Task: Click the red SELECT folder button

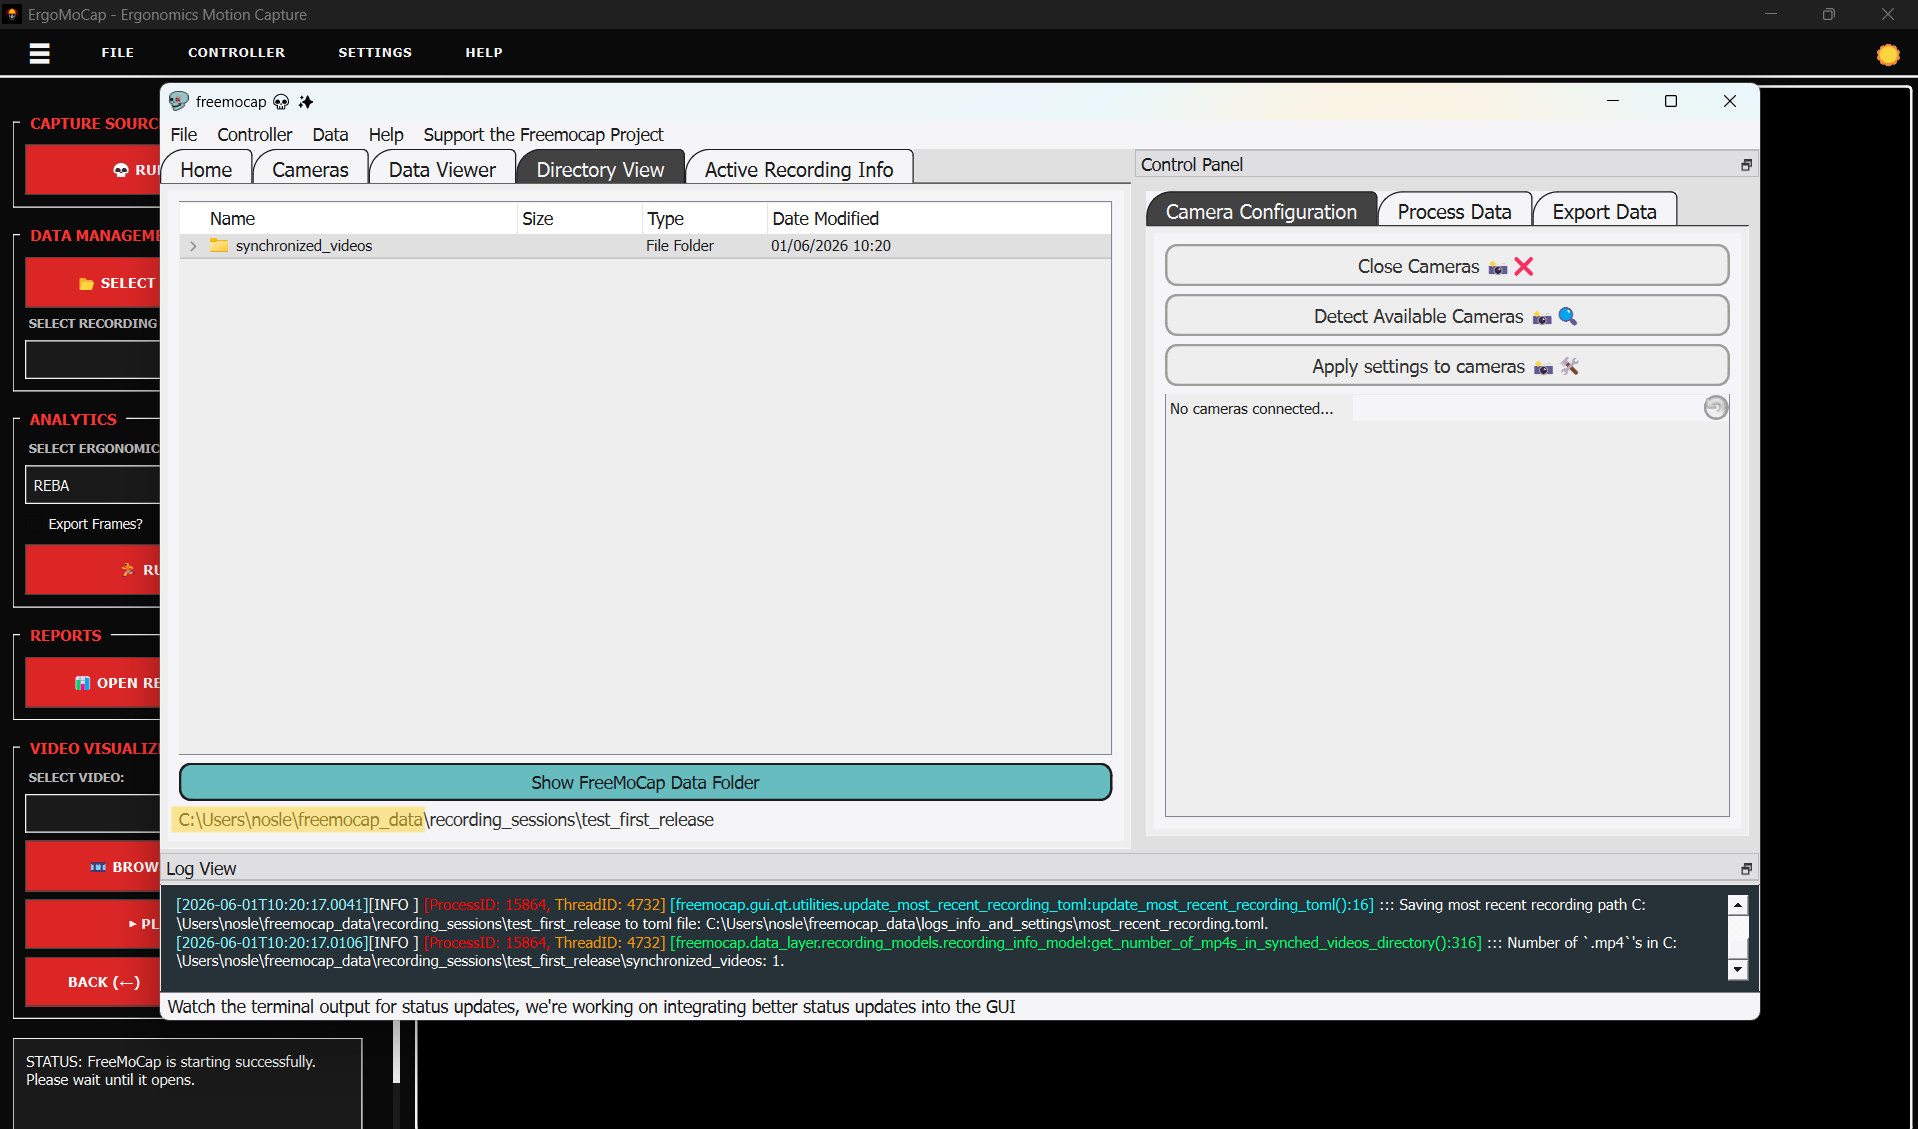Action: (x=92, y=283)
